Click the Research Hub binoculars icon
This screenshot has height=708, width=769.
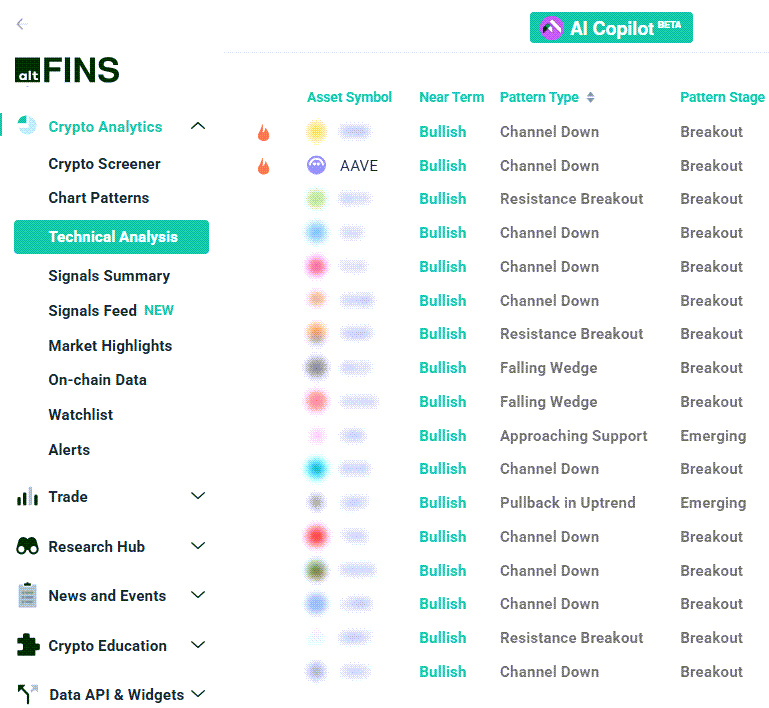coord(27,546)
